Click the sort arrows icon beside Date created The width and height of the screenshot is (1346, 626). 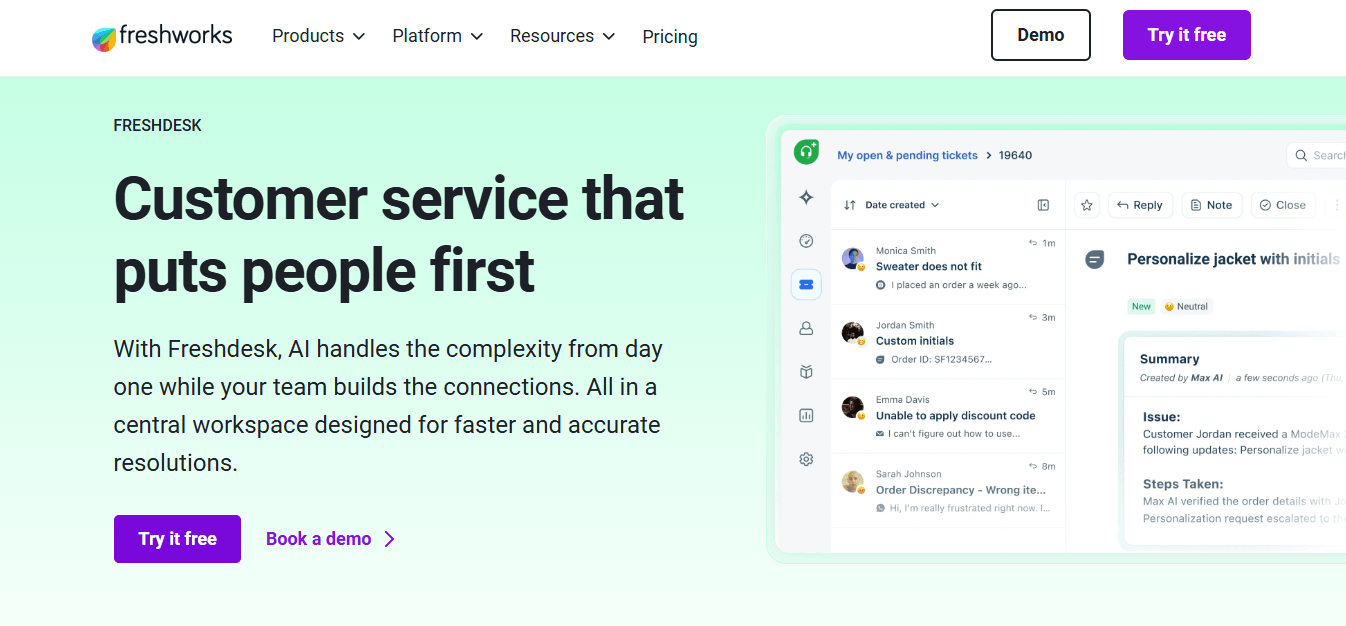(x=850, y=205)
